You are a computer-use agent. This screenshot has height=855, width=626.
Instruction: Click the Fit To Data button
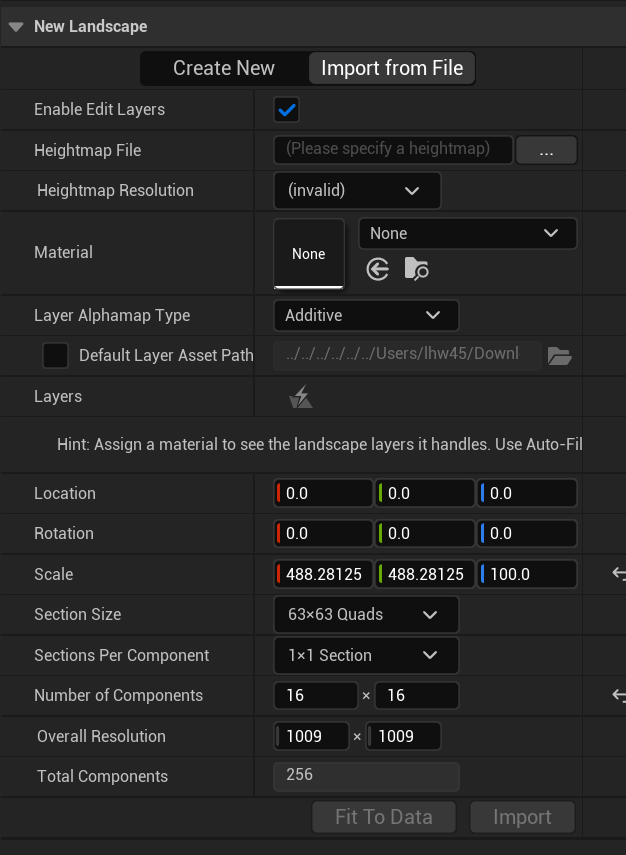pos(384,817)
